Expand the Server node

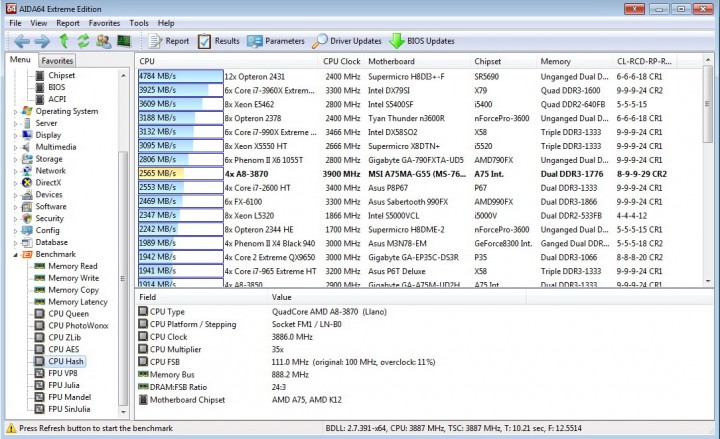(15, 124)
